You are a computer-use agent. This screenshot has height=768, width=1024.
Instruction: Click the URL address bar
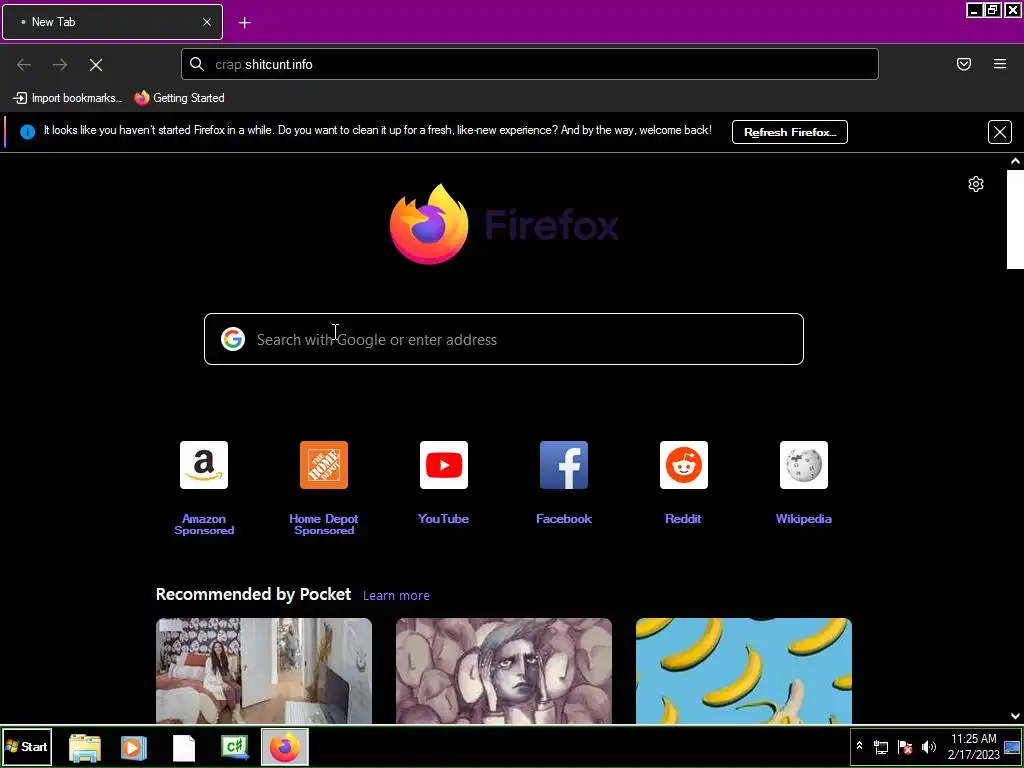tap(530, 64)
